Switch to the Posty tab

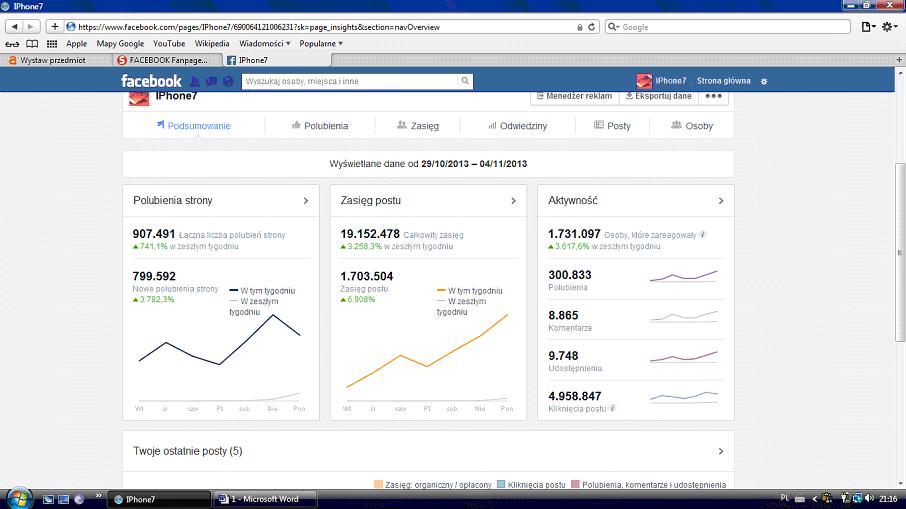pyautogui.click(x=612, y=125)
